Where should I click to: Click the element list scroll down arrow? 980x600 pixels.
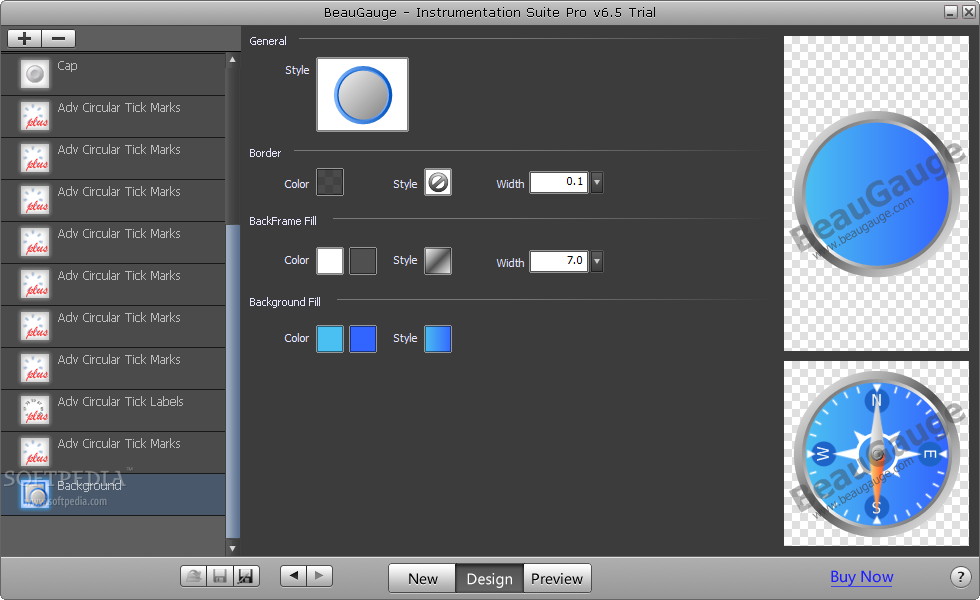coord(232,549)
